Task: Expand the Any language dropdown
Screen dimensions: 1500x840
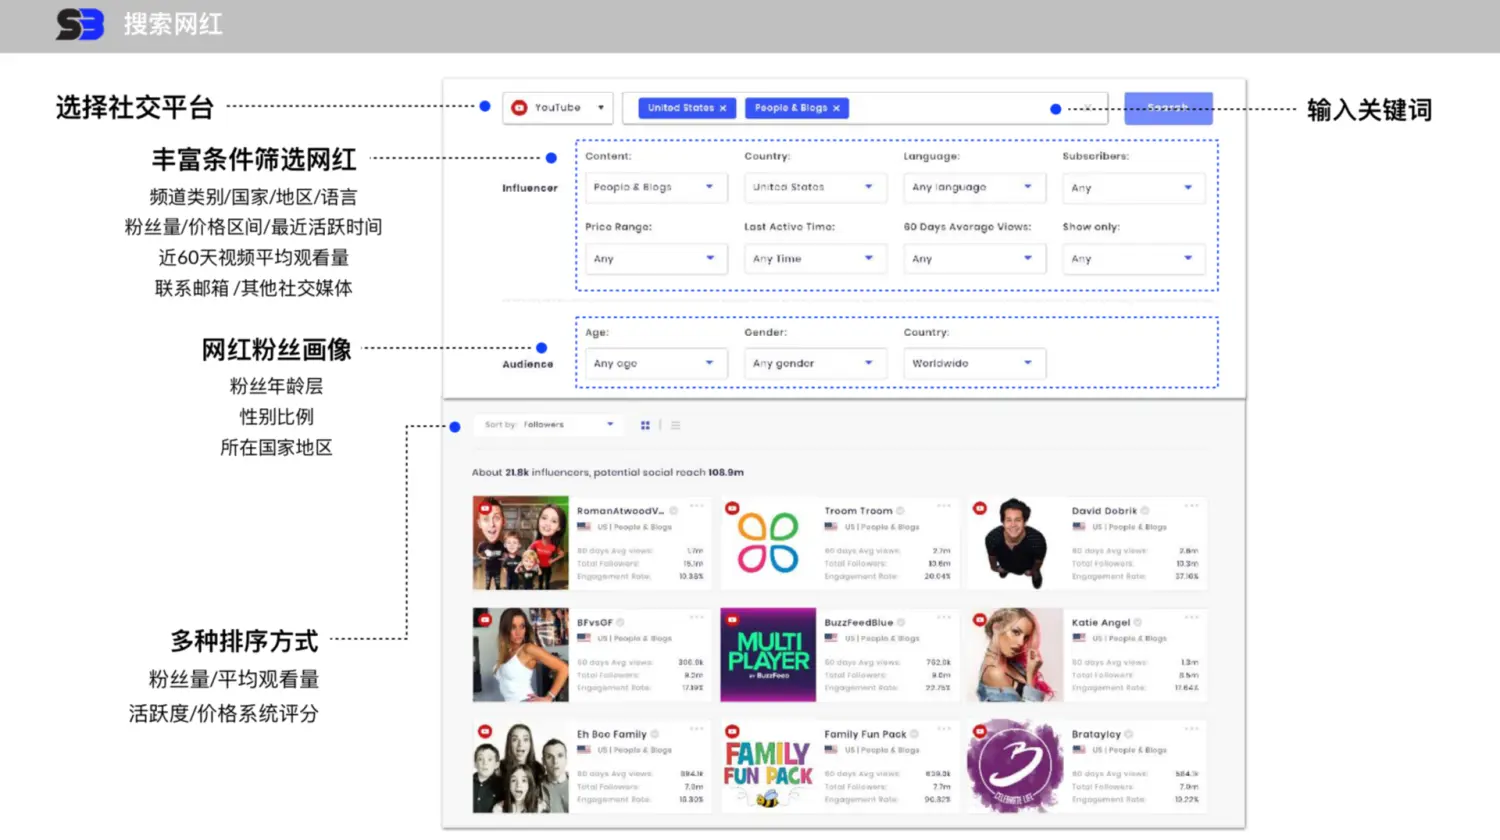Action: coord(974,187)
